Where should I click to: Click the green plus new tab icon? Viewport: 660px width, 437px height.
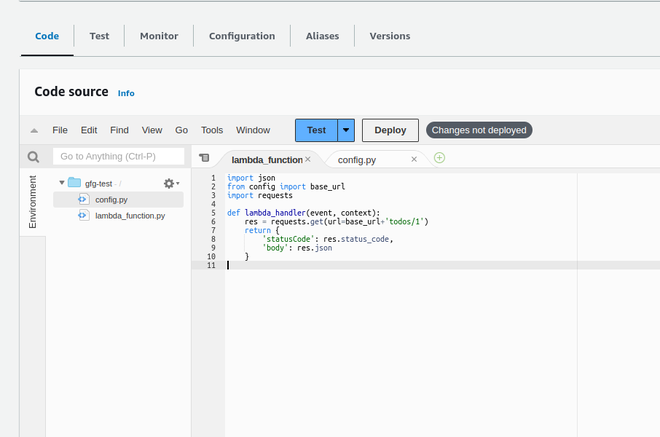click(x=440, y=158)
